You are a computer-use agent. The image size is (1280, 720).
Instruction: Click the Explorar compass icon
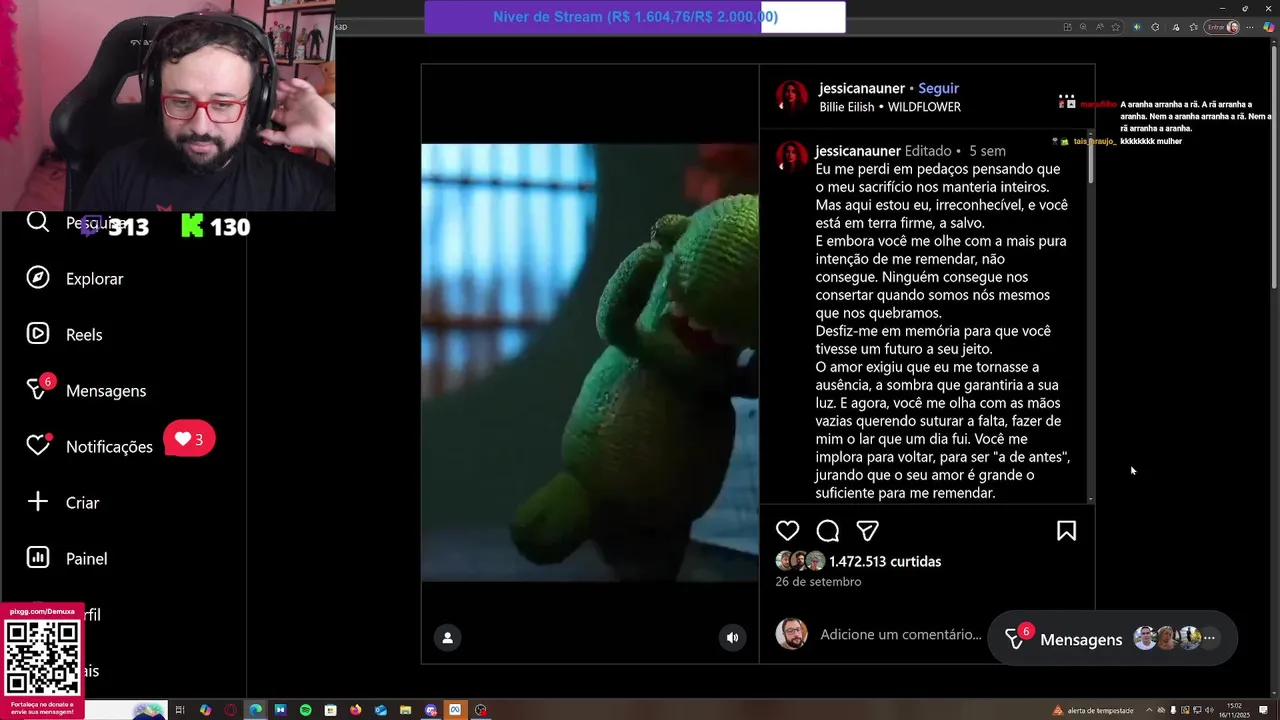[38, 278]
